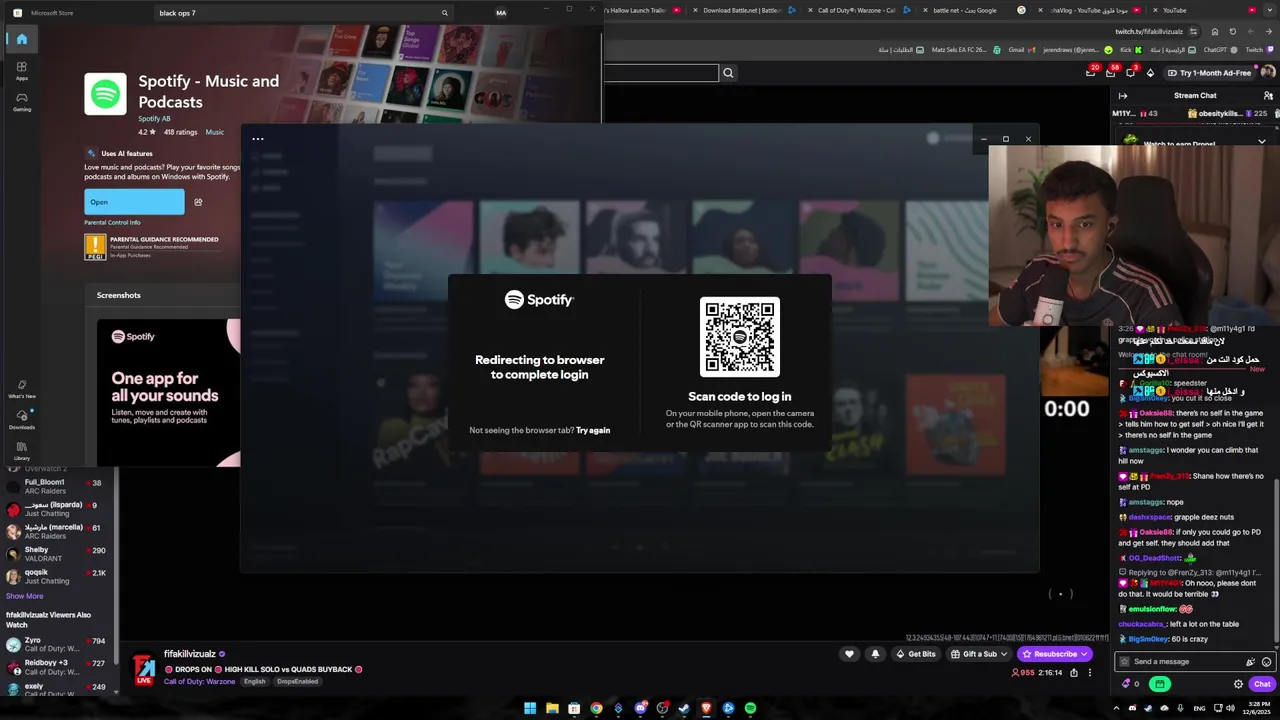The height and width of the screenshot is (720, 1280).
Task: Open more options dots under stream
Action: 1090,673
